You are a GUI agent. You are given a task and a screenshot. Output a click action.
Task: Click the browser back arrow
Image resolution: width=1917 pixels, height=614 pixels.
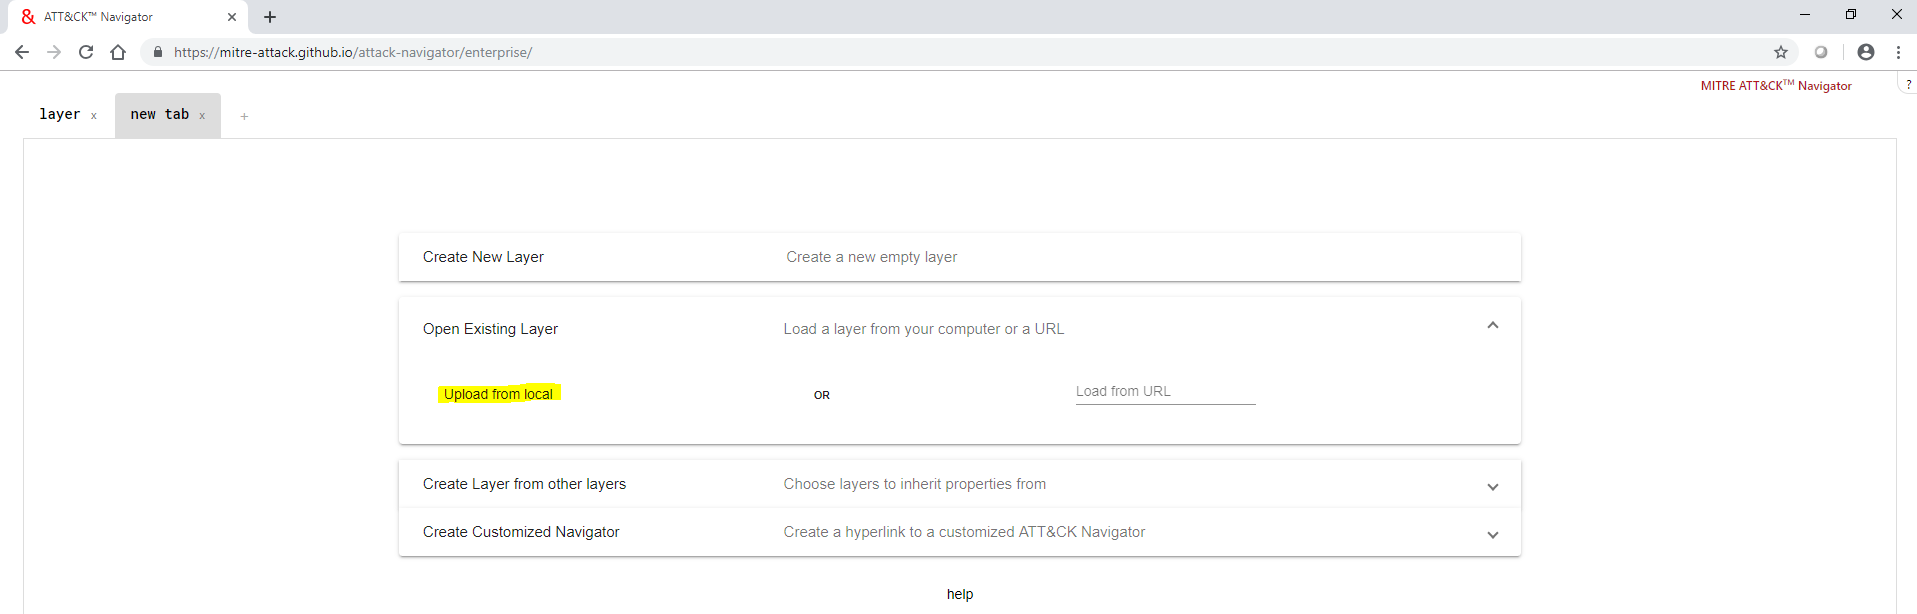[22, 52]
